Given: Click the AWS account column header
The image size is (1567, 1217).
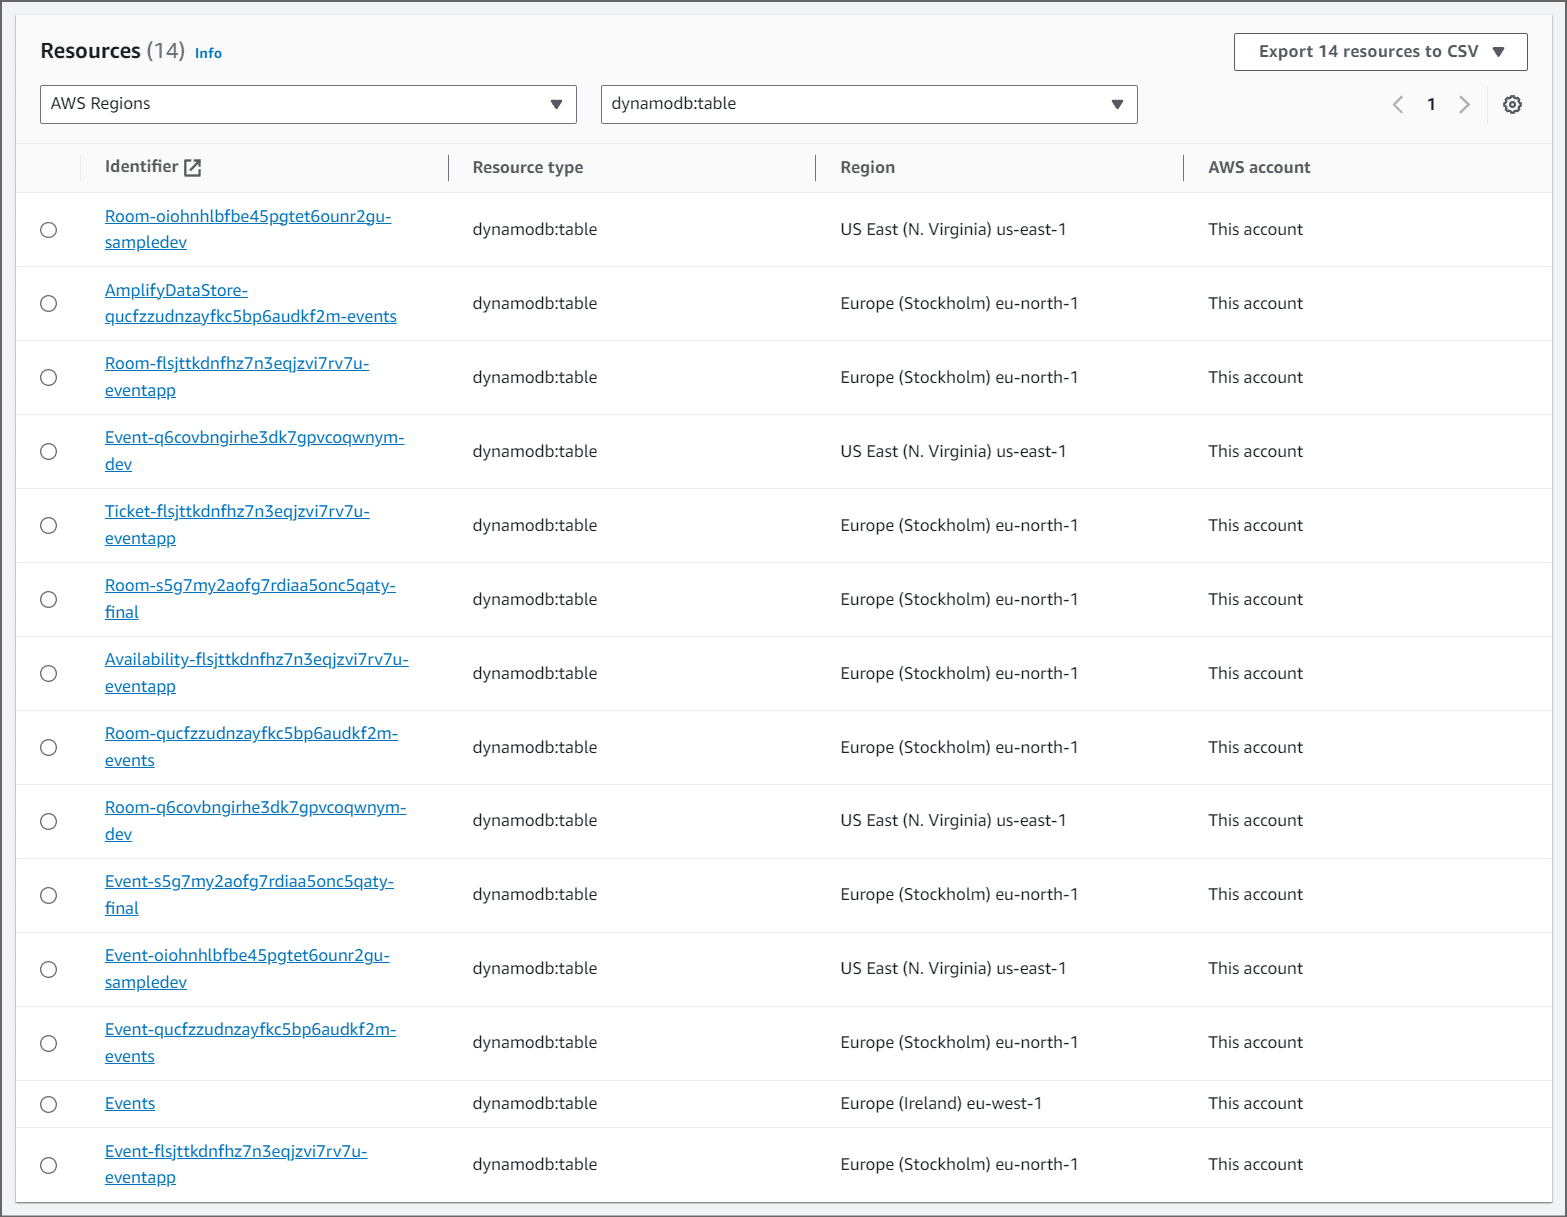Looking at the screenshot, I should tap(1259, 168).
